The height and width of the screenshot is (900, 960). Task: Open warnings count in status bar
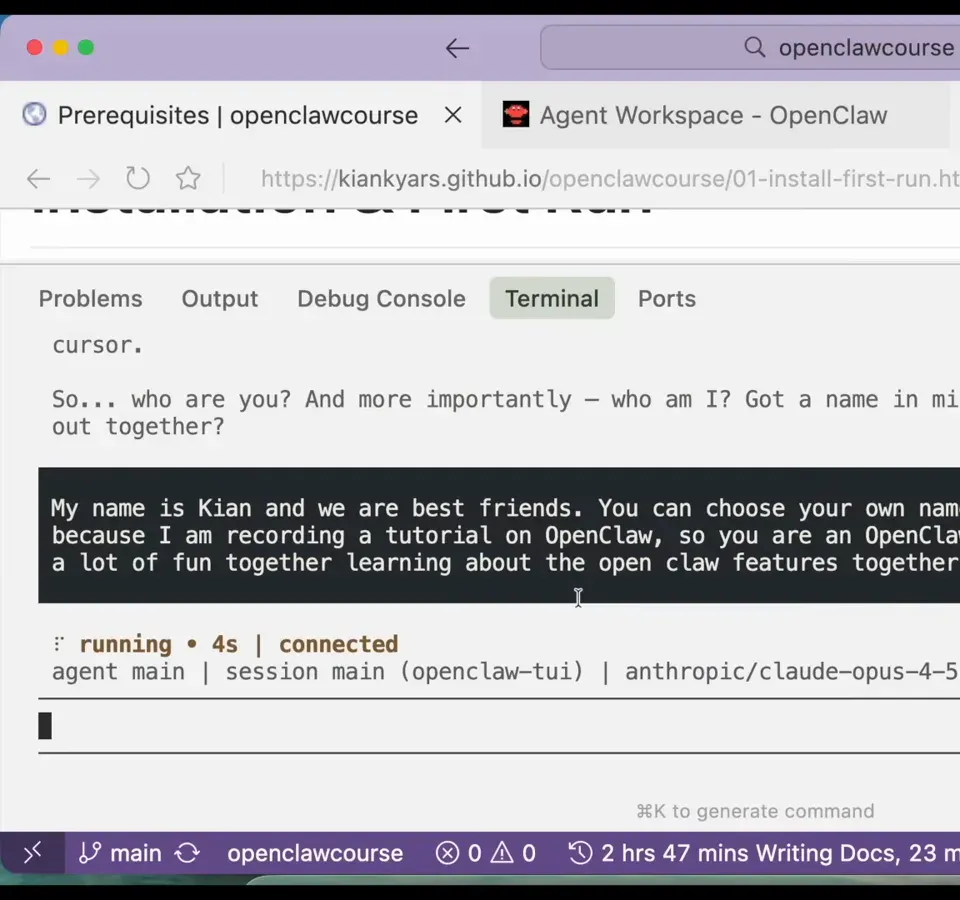513,853
